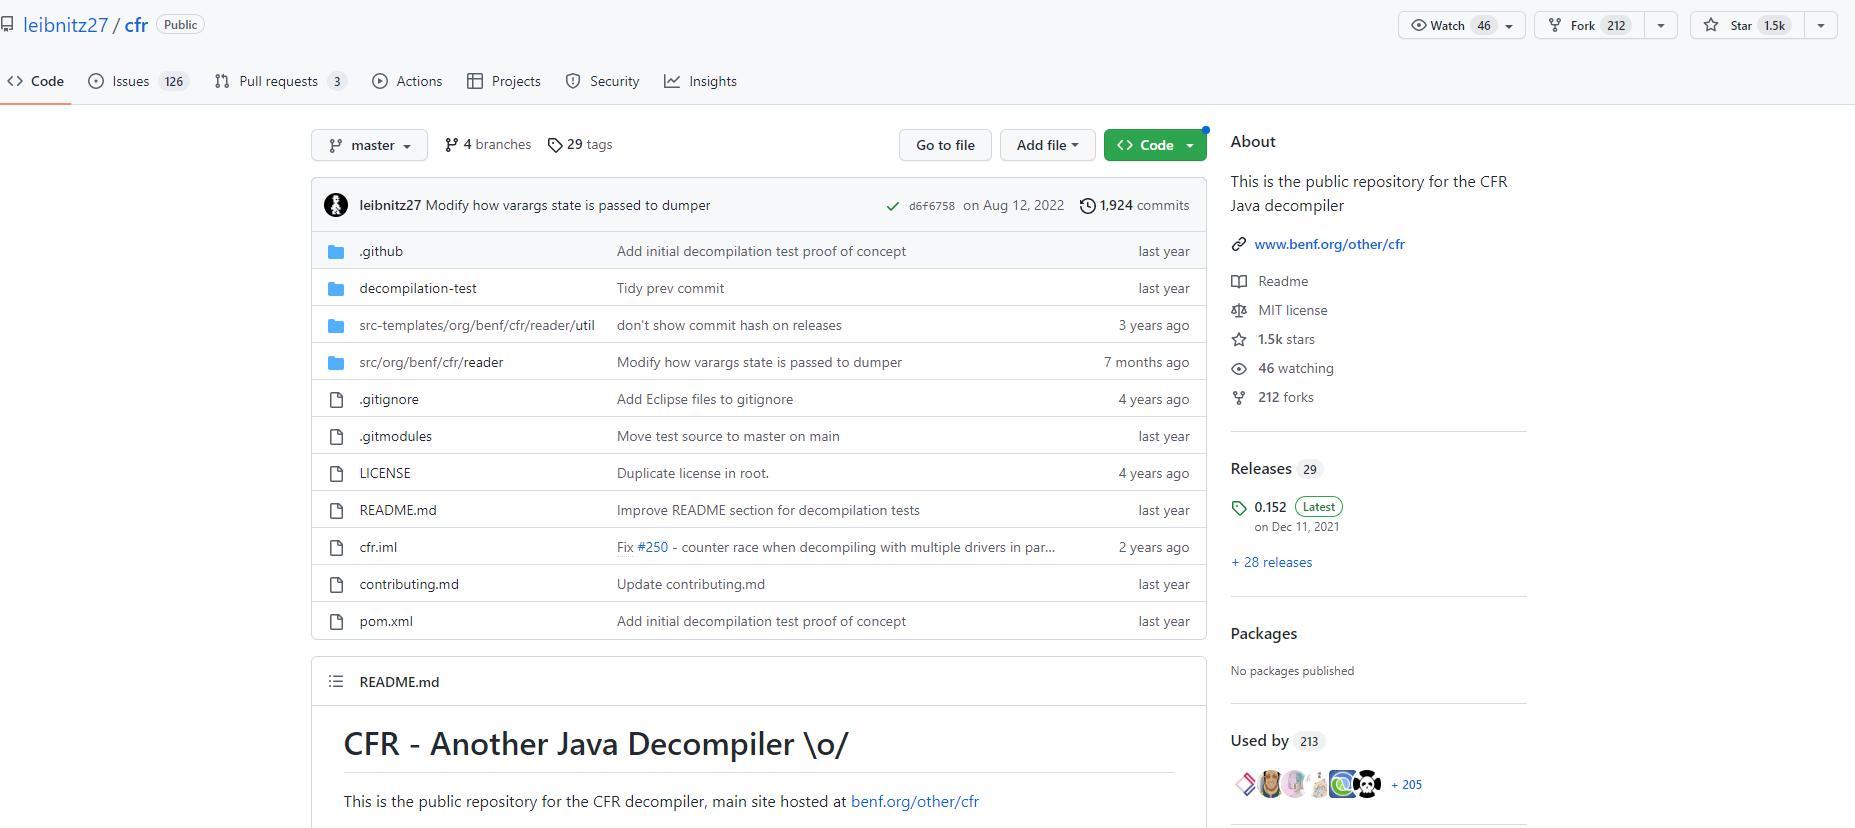Open the Pull requests tab
The width and height of the screenshot is (1855, 828).
tap(280, 81)
